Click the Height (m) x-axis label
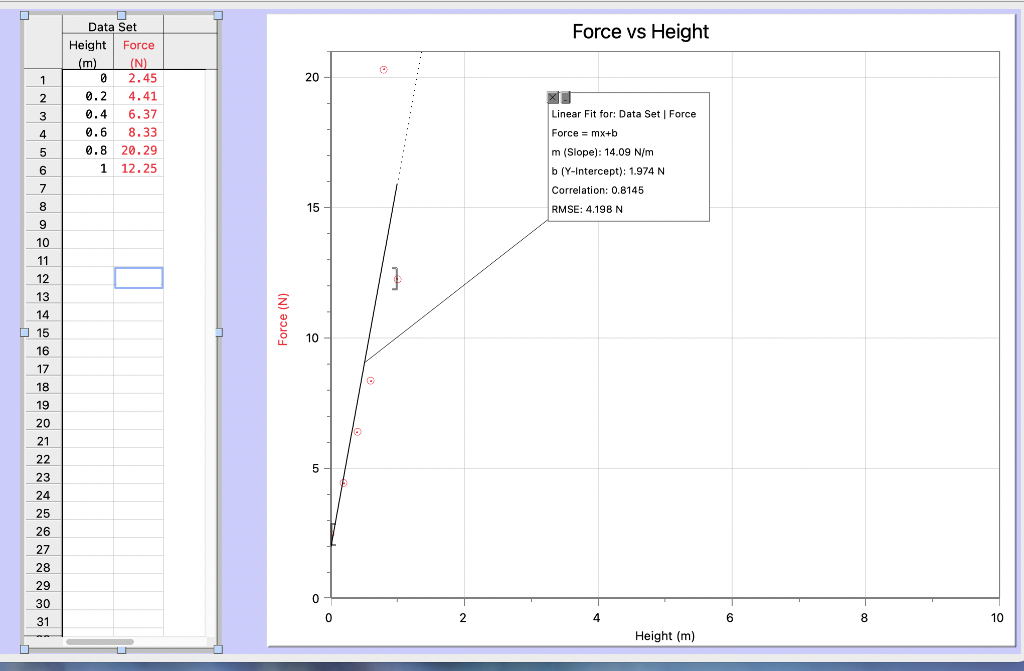 [663, 635]
